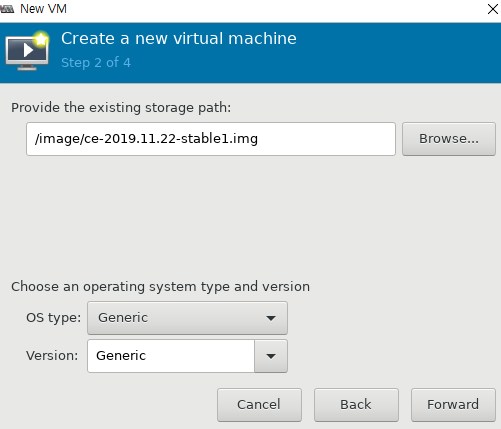
Task: Cancel the new VM wizard
Action: point(259,405)
